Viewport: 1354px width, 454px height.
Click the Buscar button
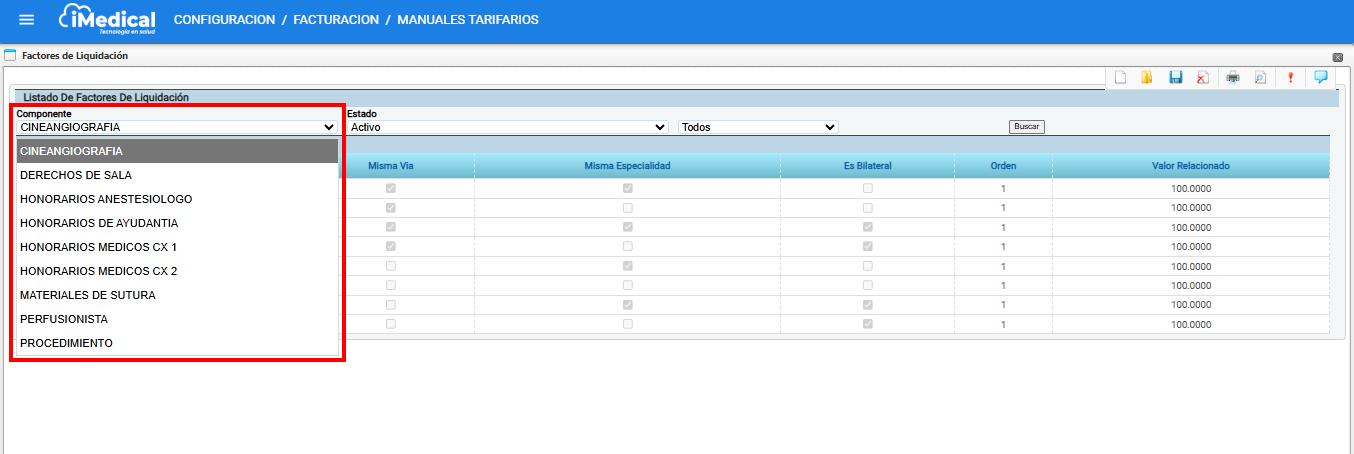point(1026,127)
